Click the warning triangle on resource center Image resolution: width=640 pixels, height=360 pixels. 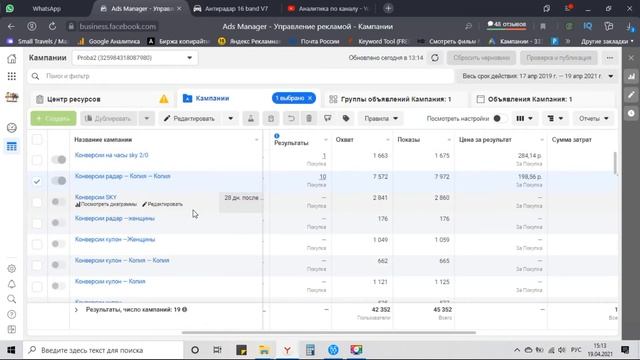(x=164, y=99)
